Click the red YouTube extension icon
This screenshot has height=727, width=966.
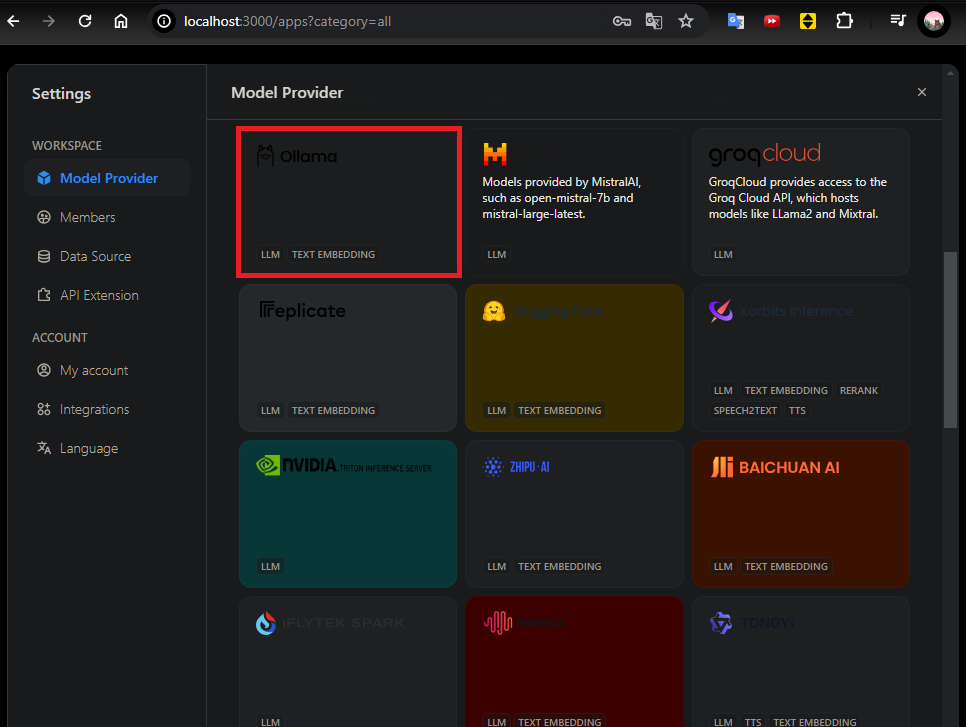771,22
